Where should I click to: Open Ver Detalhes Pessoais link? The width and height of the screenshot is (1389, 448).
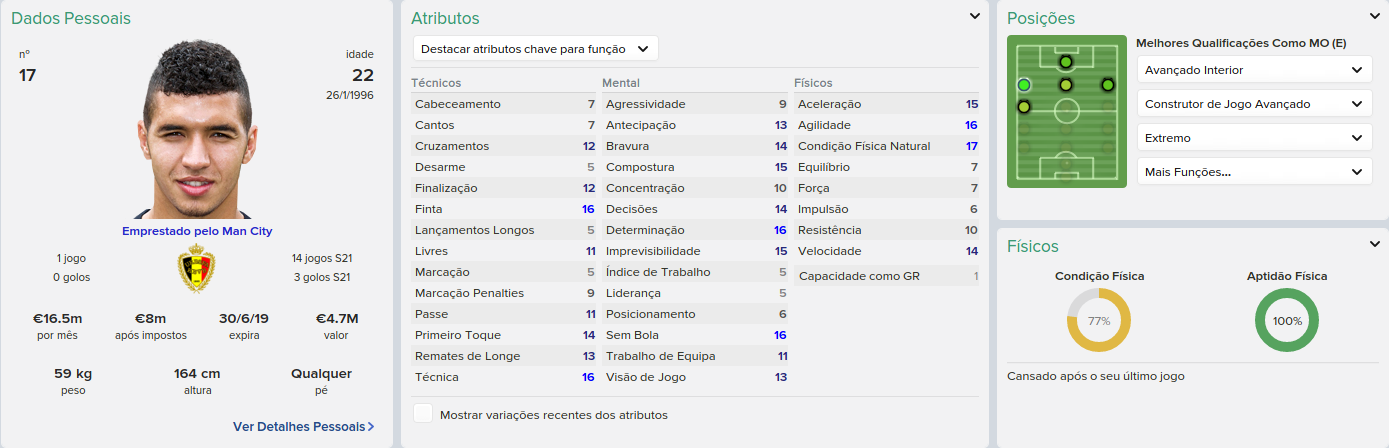pyautogui.click(x=303, y=426)
